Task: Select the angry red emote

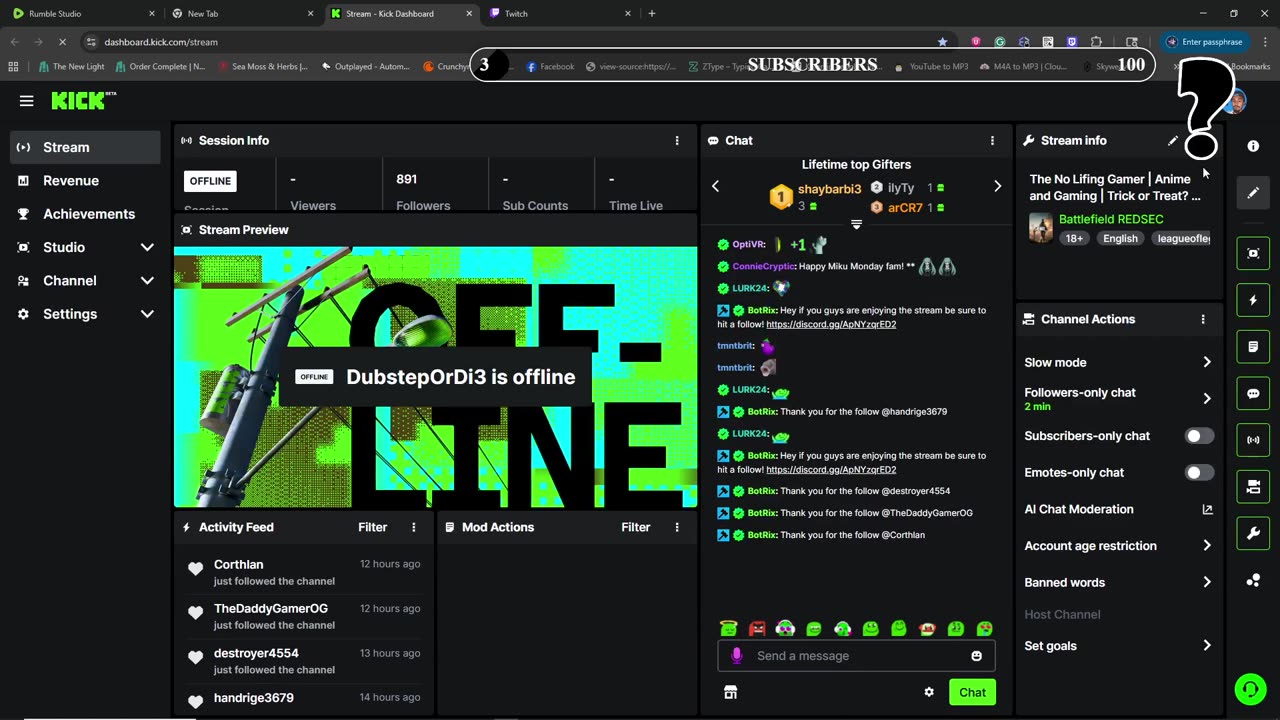Action: pyautogui.click(x=757, y=628)
